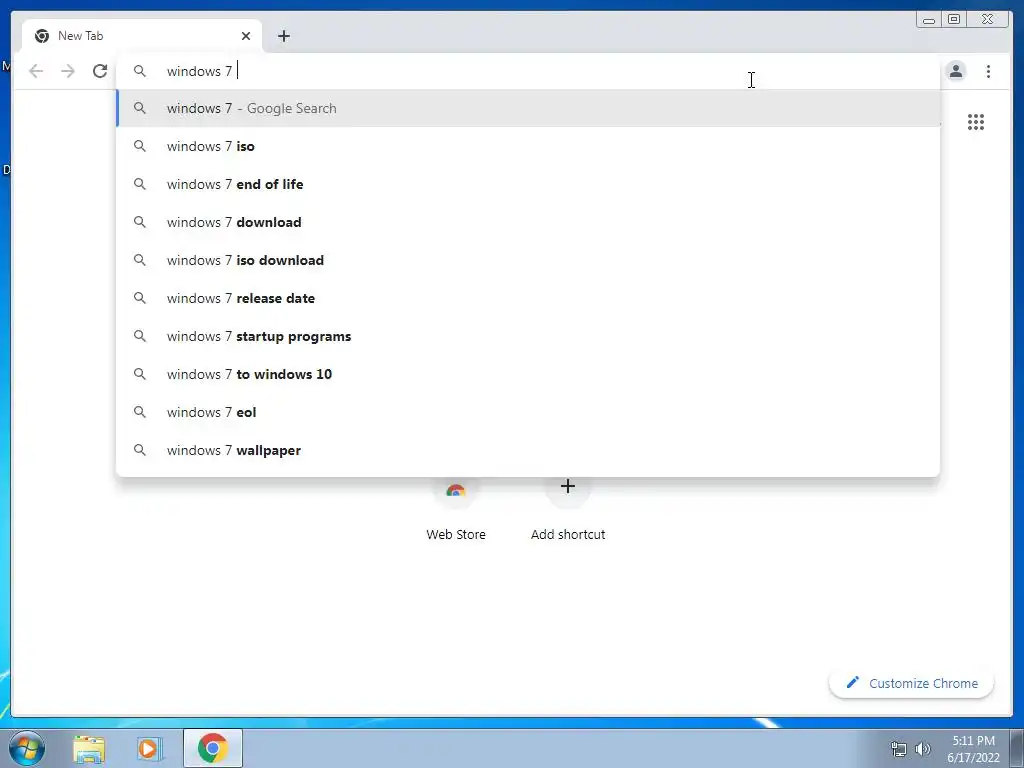Image resolution: width=1024 pixels, height=768 pixels.
Task: Click the browser forward arrow
Action: pyautogui.click(x=68, y=71)
